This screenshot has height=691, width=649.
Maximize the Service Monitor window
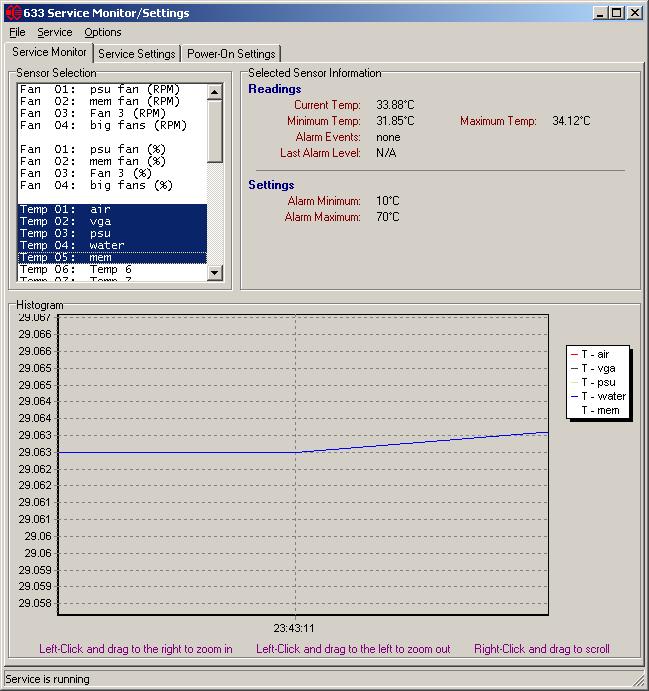tap(616, 13)
